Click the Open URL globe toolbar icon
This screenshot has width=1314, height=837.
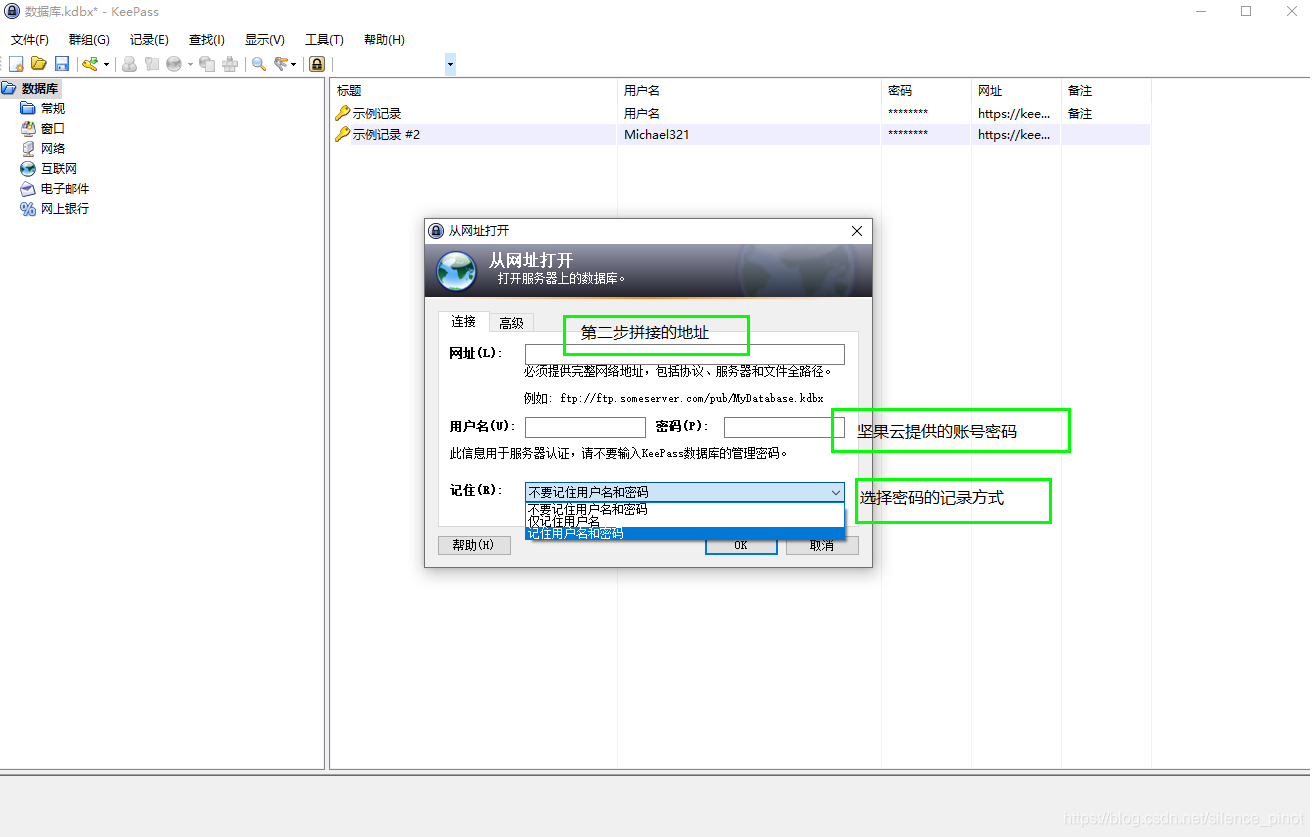[174, 64]
